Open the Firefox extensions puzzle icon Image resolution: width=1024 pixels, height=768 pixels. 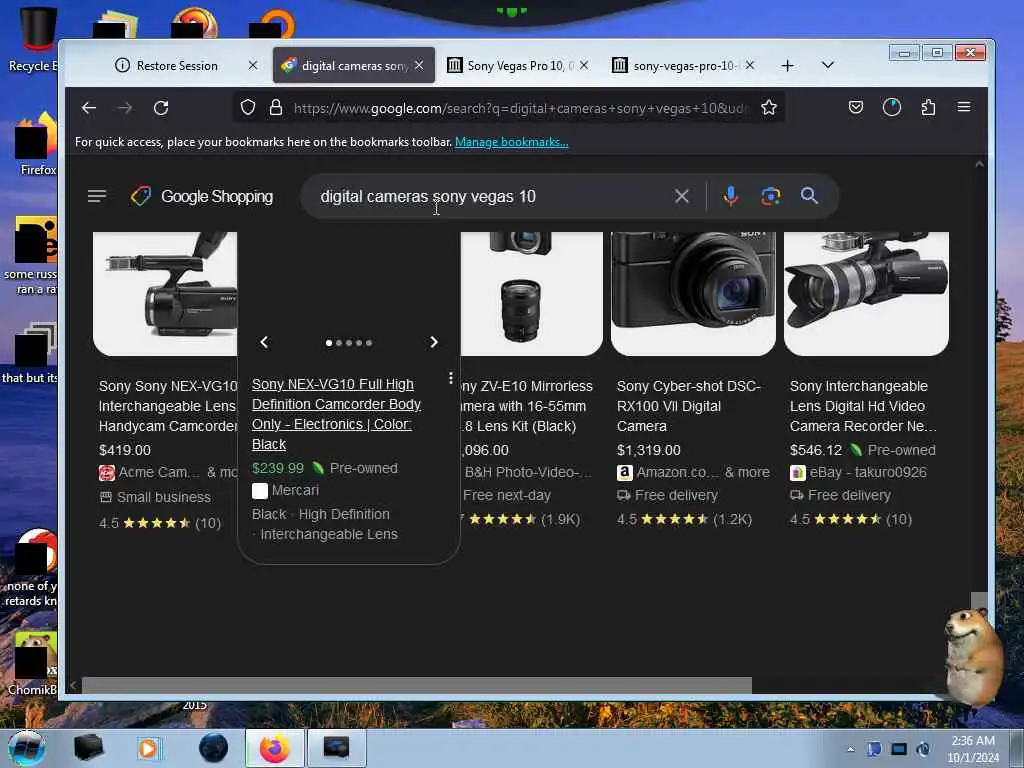928,107
